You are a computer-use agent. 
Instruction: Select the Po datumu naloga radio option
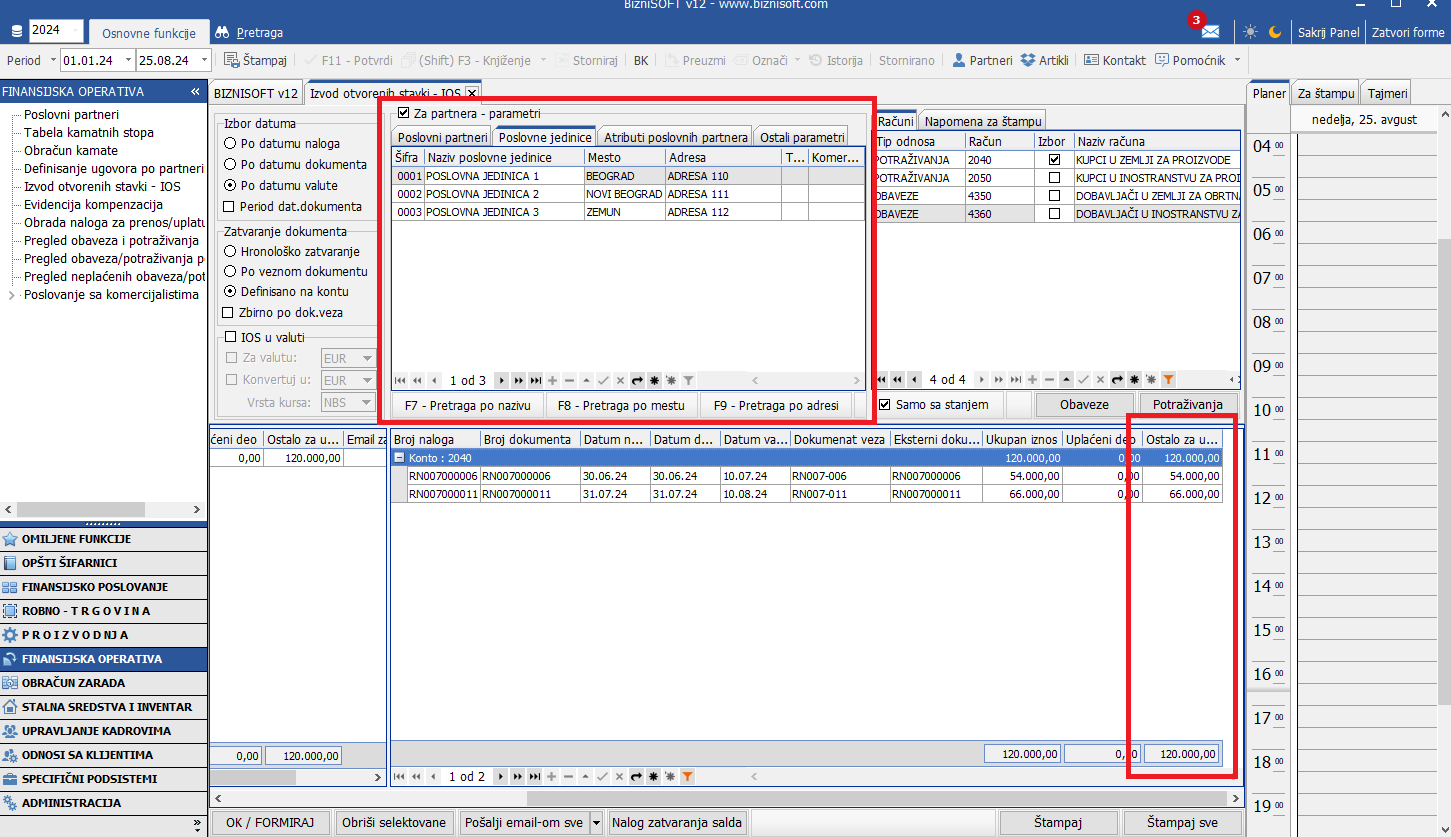pos(230,144)
